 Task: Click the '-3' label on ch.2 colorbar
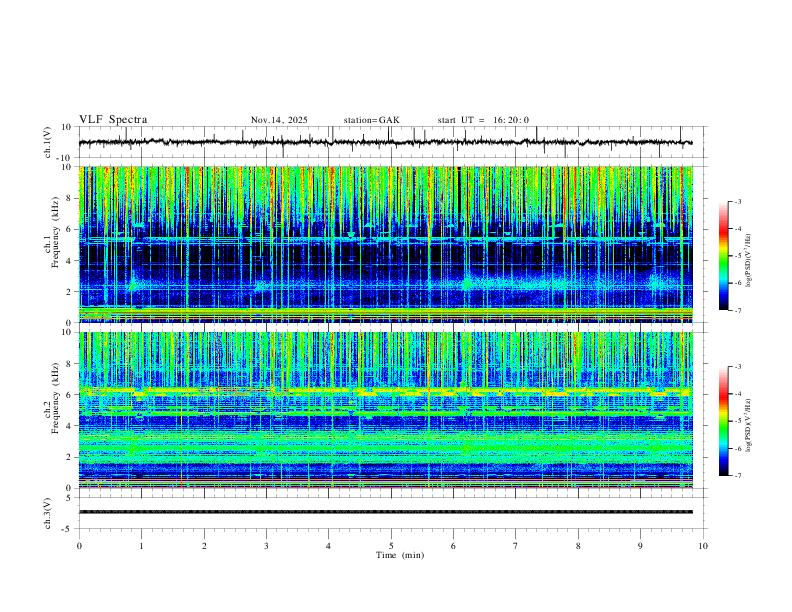[x=738, y=367]
